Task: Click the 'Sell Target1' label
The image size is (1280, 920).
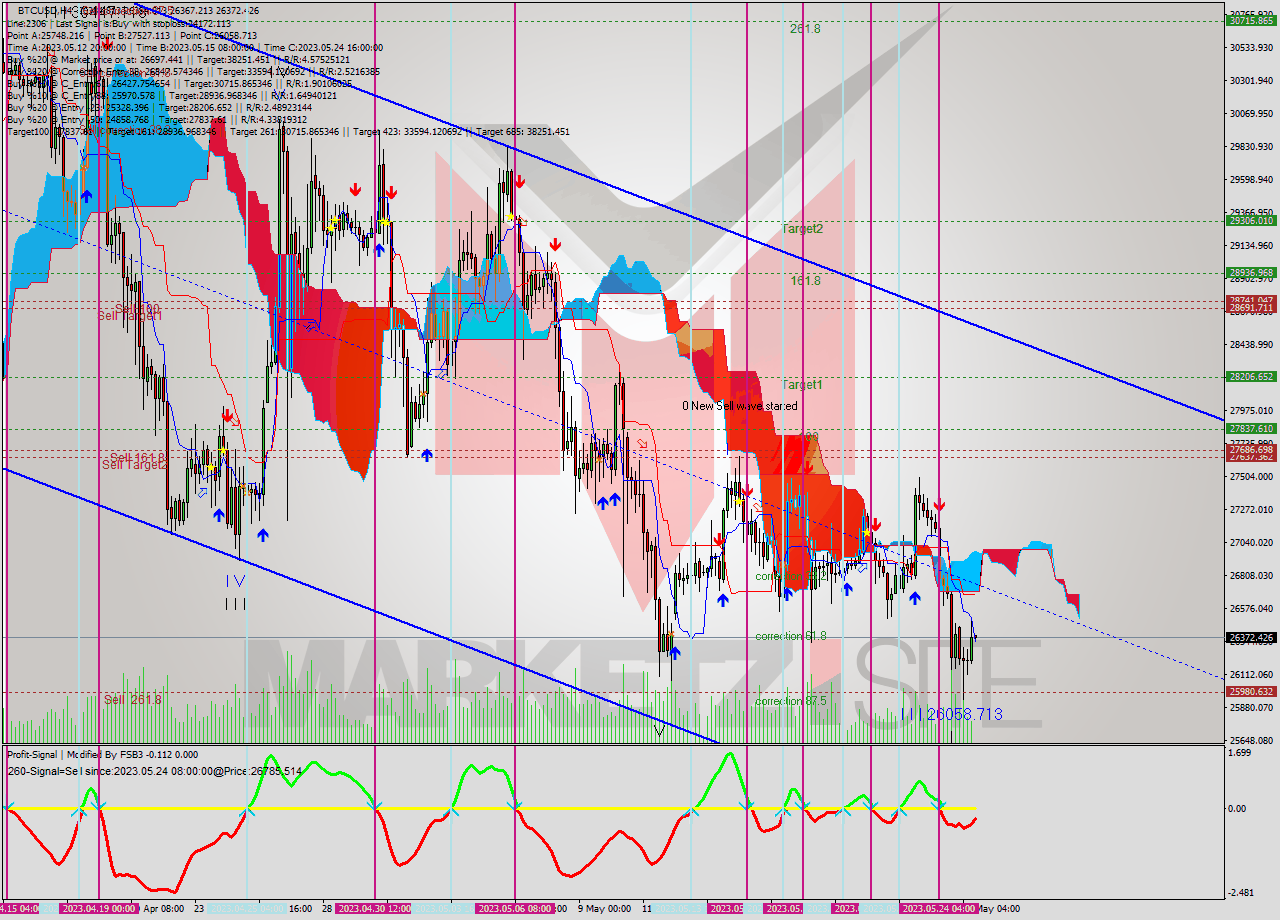Action: tap(130, 316)
